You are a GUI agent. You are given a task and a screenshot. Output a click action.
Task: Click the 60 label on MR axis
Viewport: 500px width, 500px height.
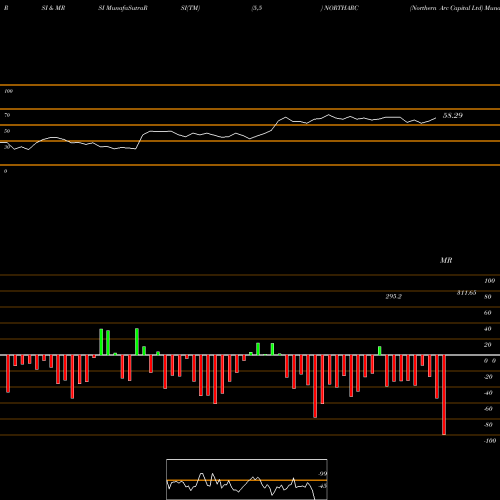tap(488, 313)
